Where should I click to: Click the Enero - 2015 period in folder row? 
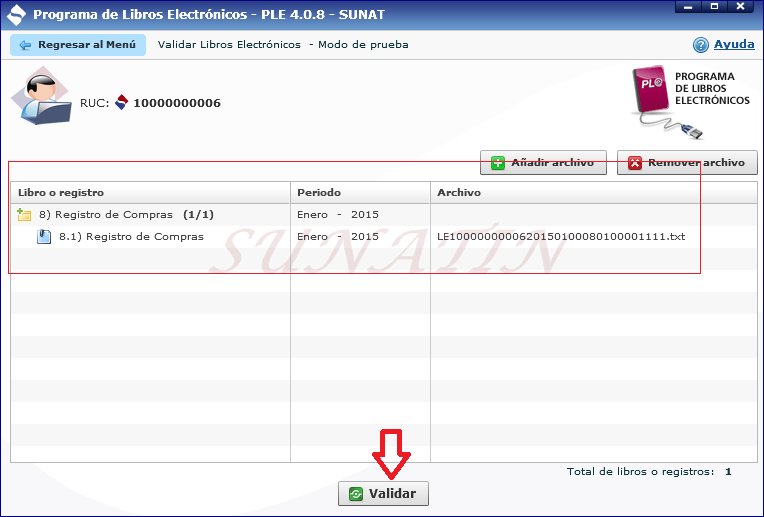click(x=338, y=215)
